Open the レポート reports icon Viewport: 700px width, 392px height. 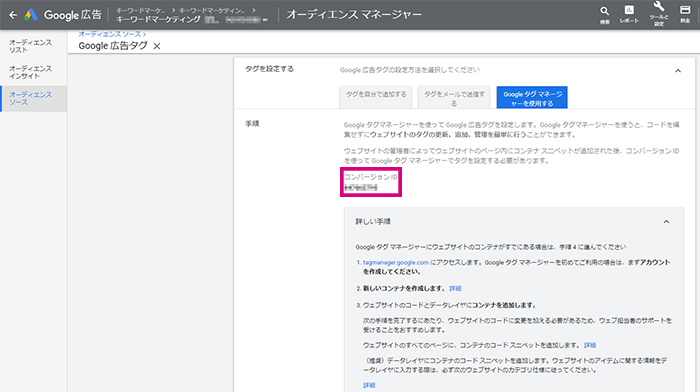(629, 14)
